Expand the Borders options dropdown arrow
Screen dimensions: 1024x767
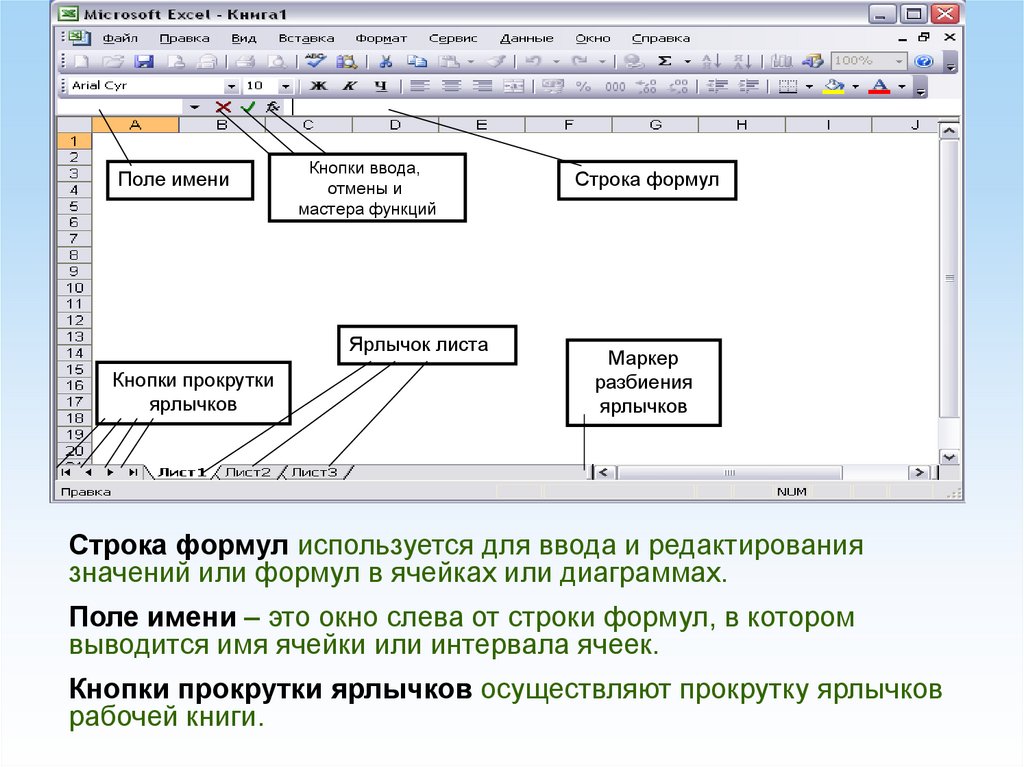[809, 86]
